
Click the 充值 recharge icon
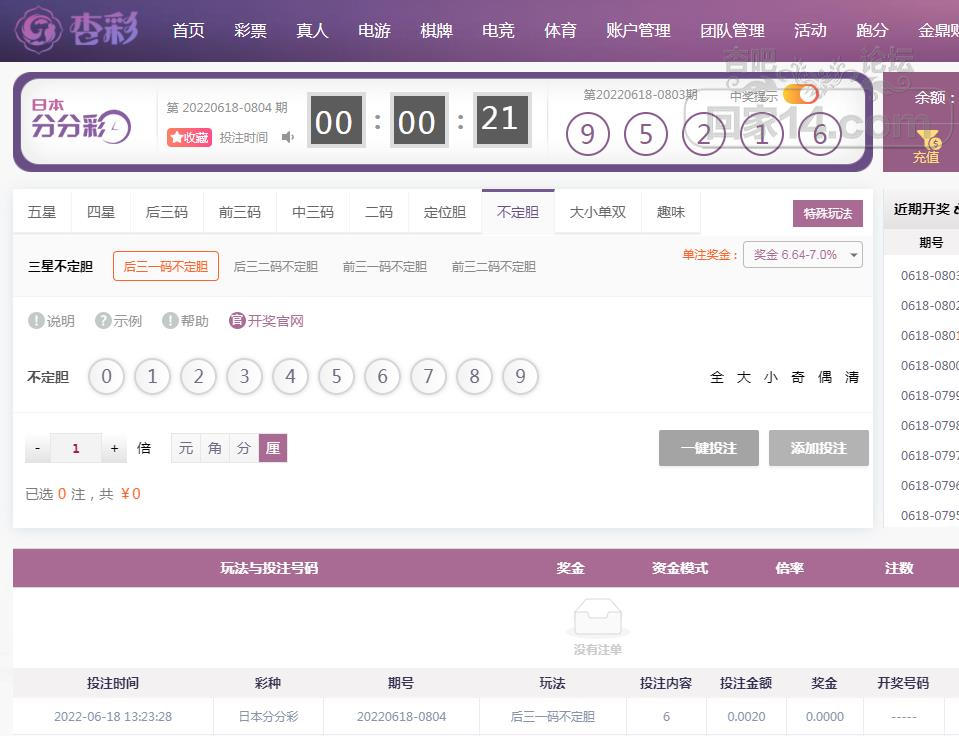926,147
